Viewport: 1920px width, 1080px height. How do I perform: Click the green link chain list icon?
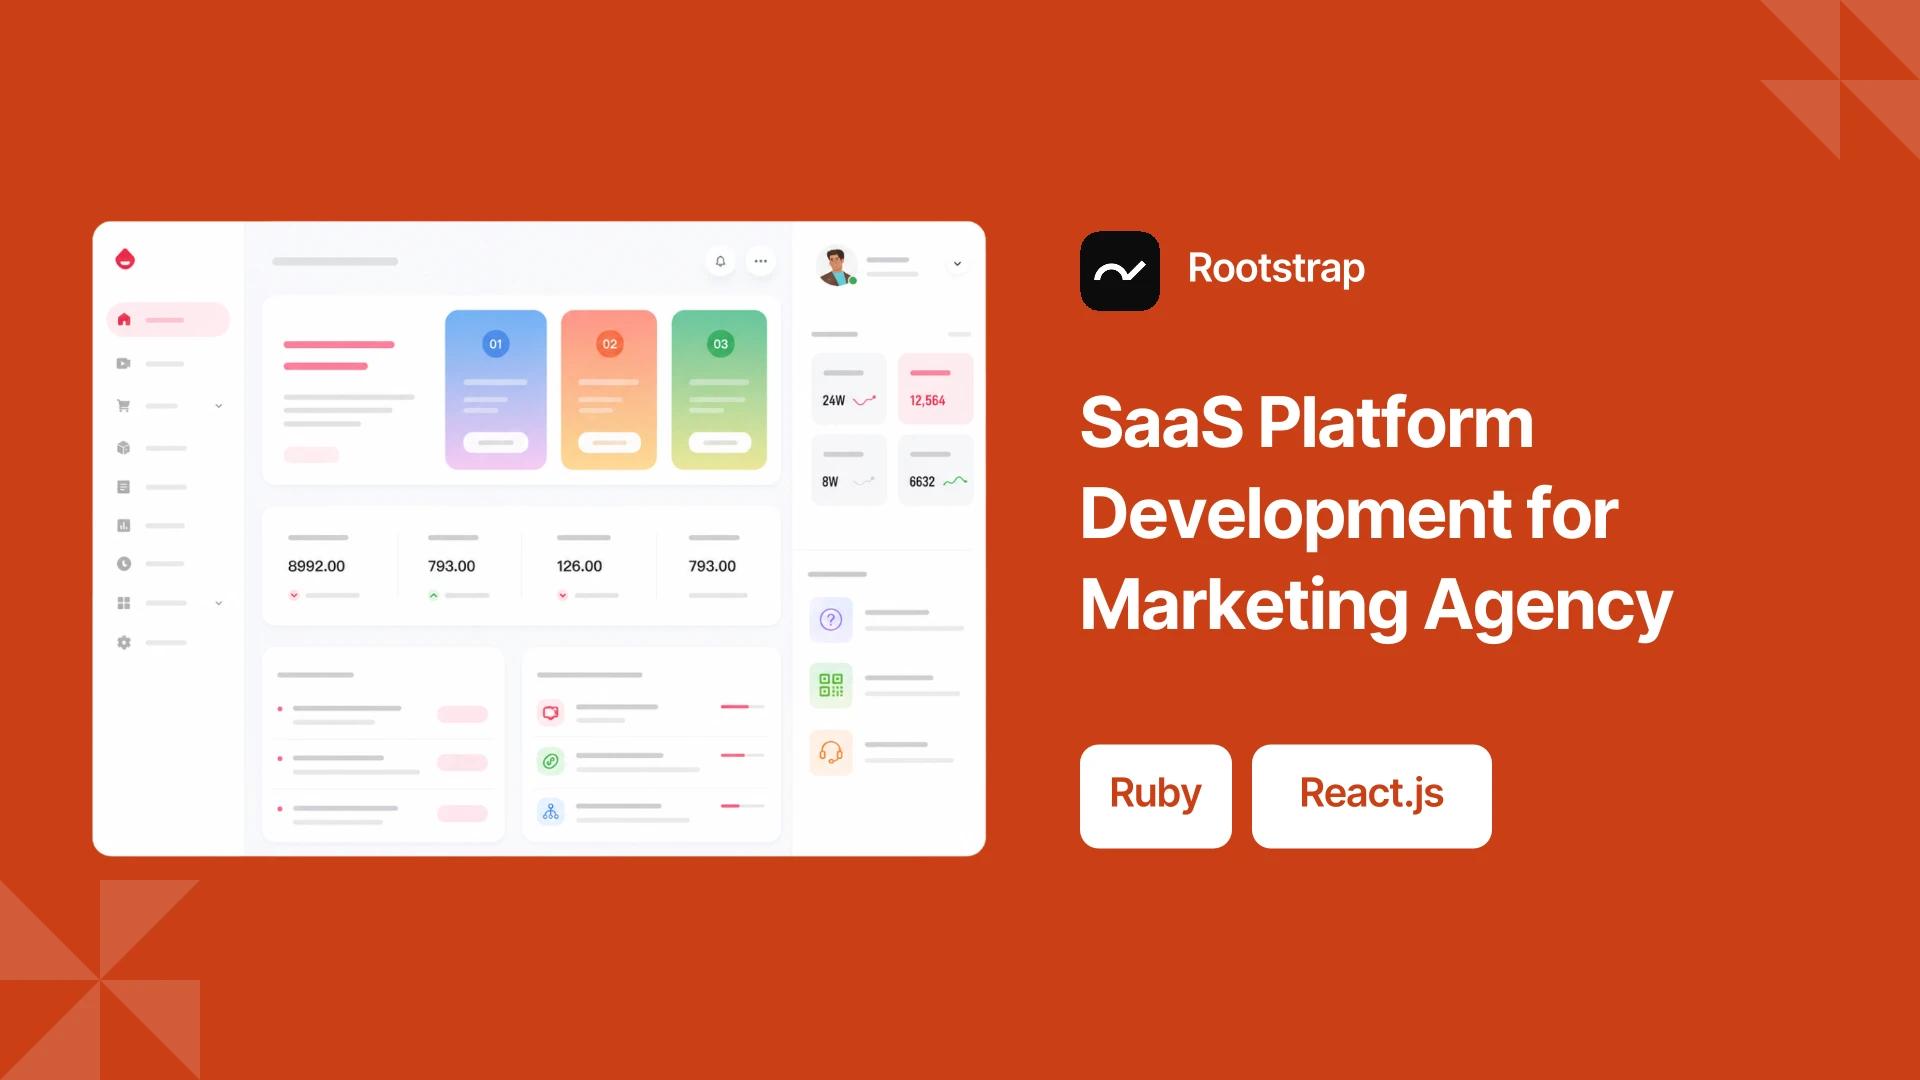(551, 761)
